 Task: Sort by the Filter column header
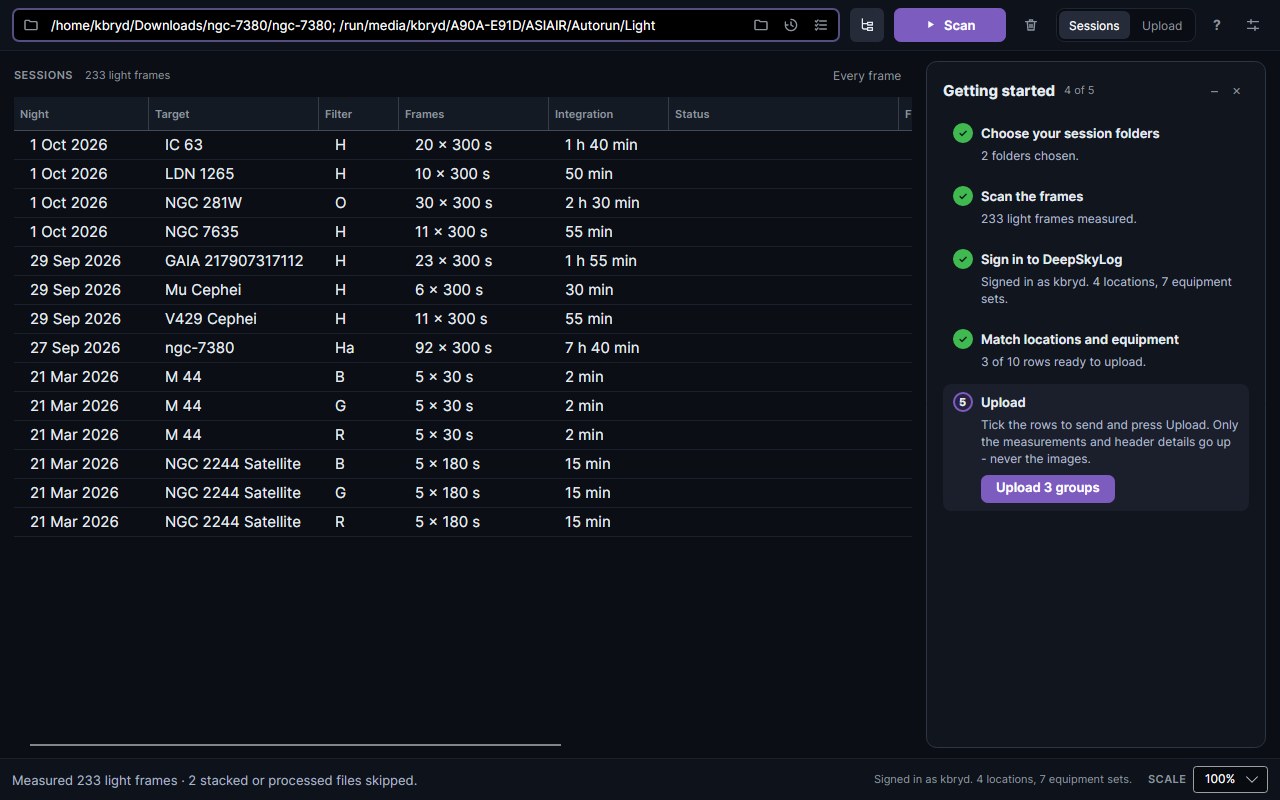point(359,114)
